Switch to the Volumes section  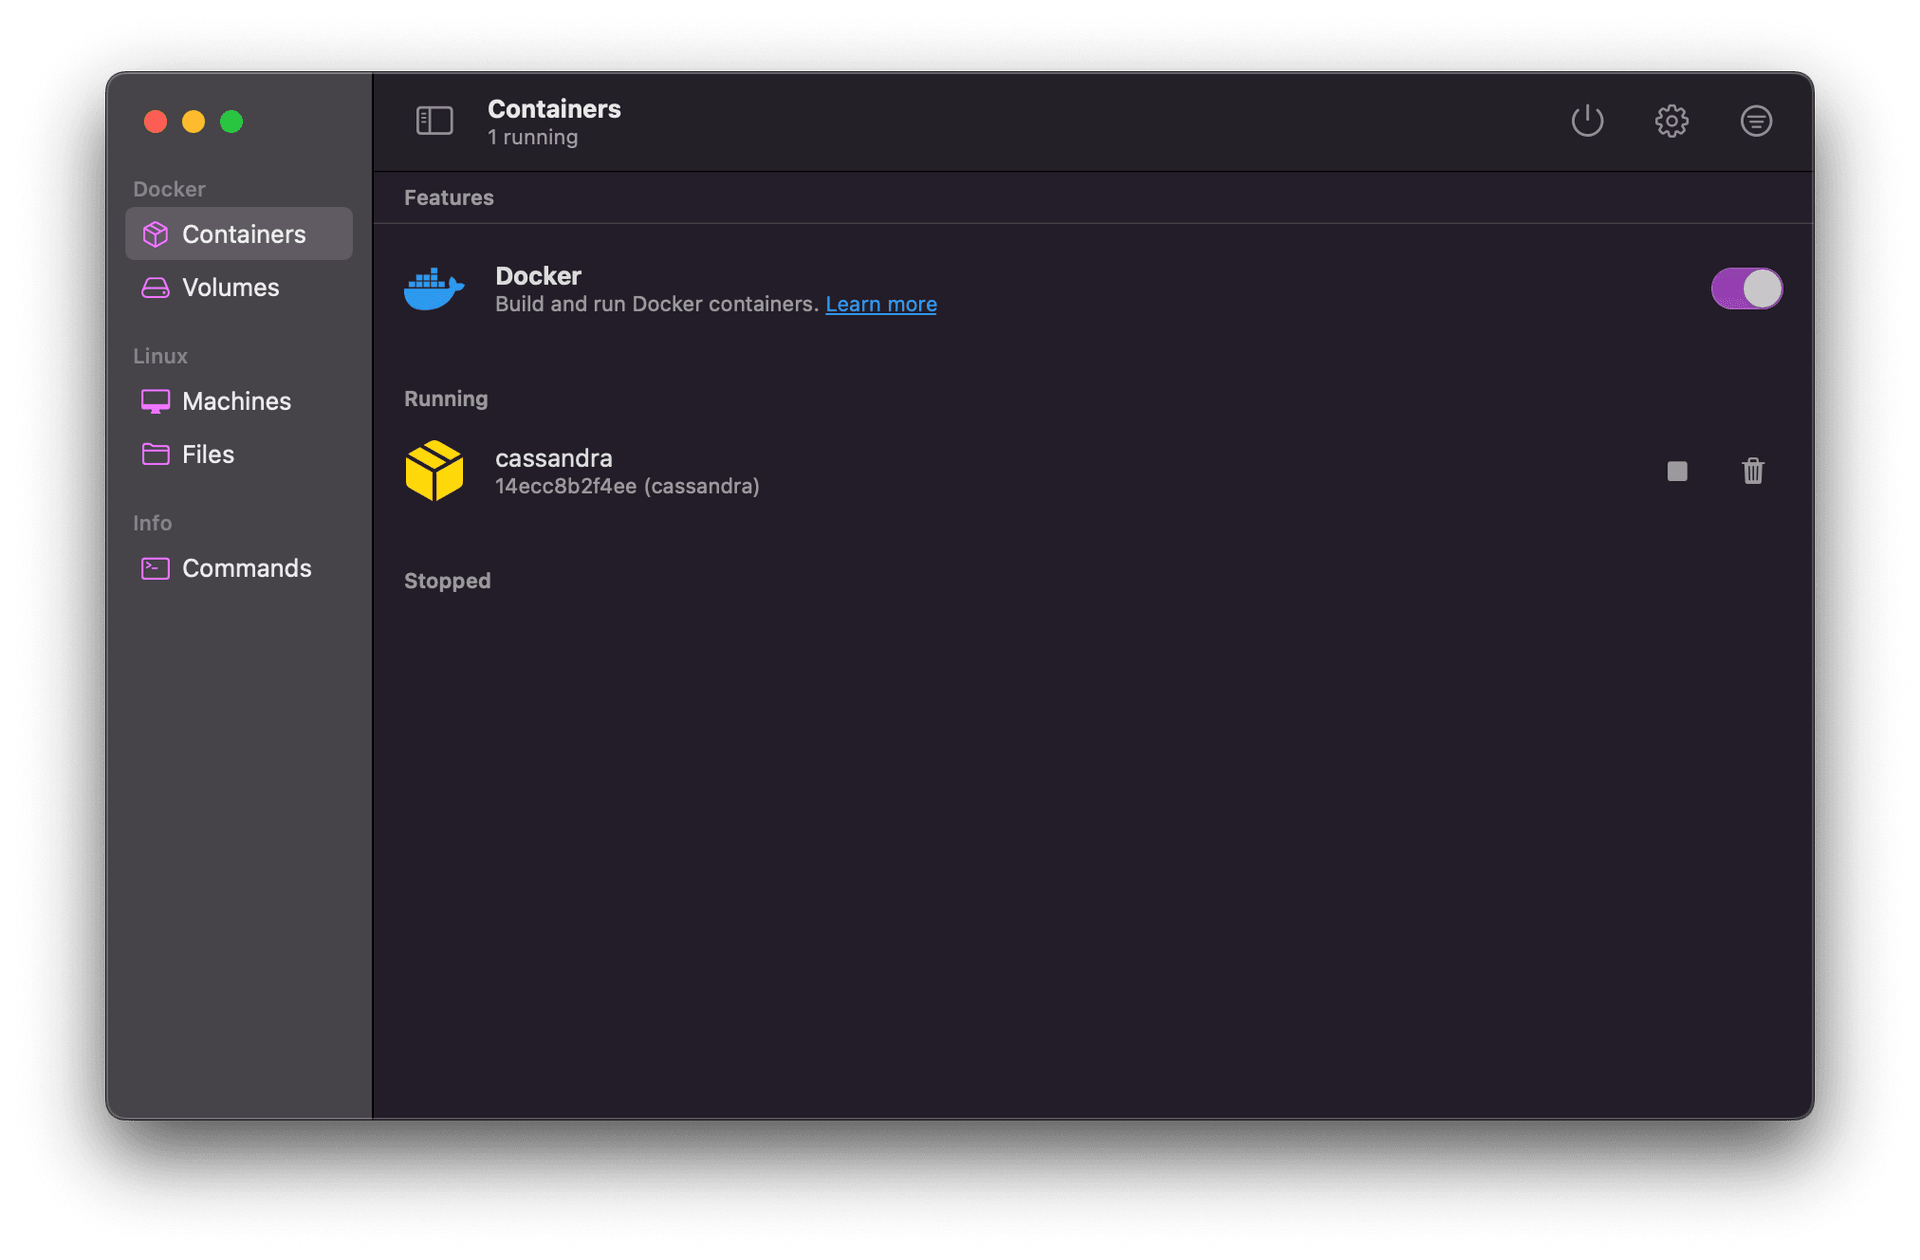[230, 288]
